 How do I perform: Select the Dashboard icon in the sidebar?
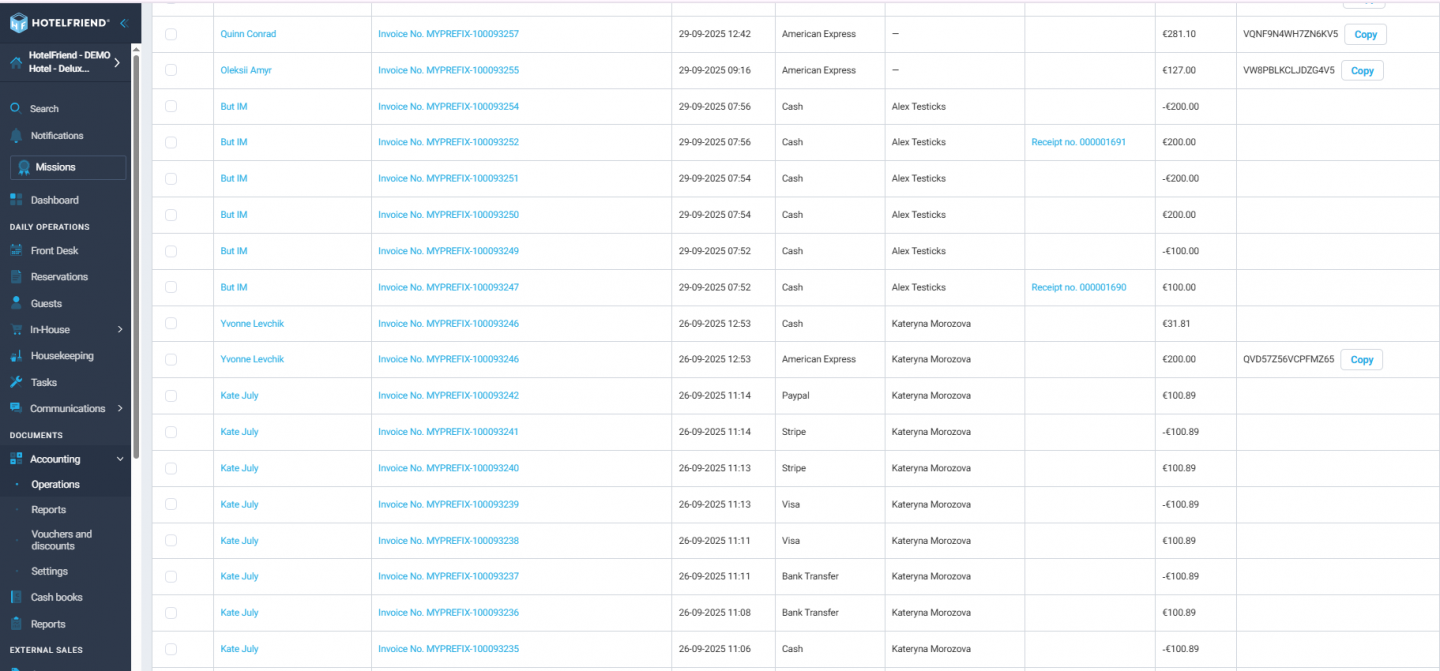tap(17, 199)
